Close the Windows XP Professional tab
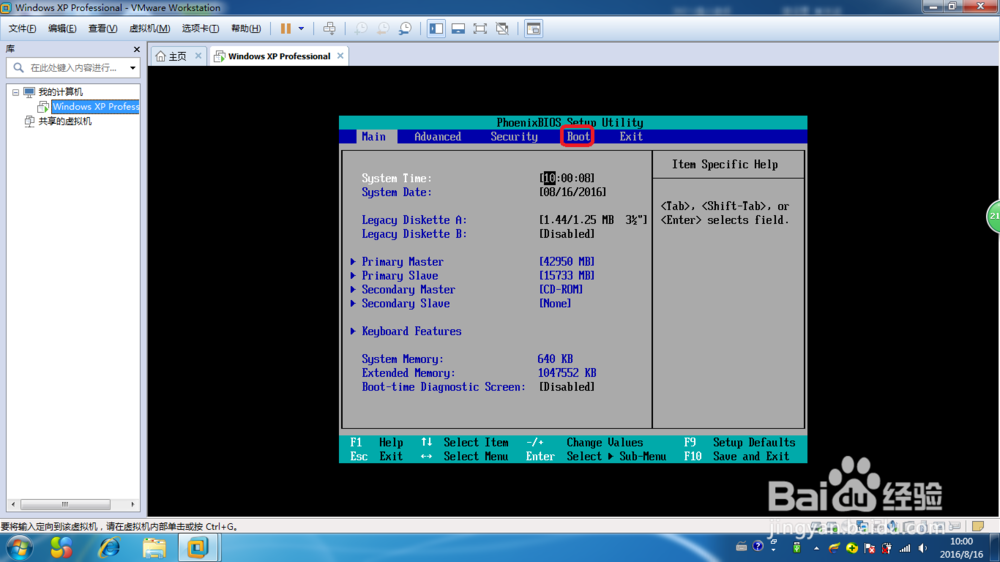The width and height of the screenshot is (1000, 562). 341,56
